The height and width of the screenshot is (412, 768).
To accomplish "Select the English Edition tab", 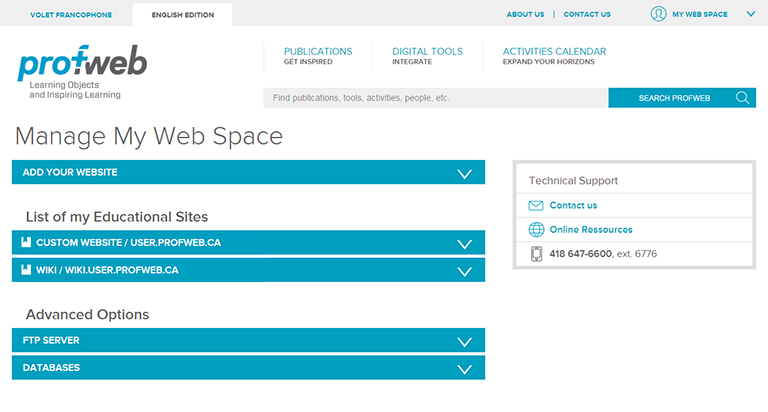I will pos(183,15).
